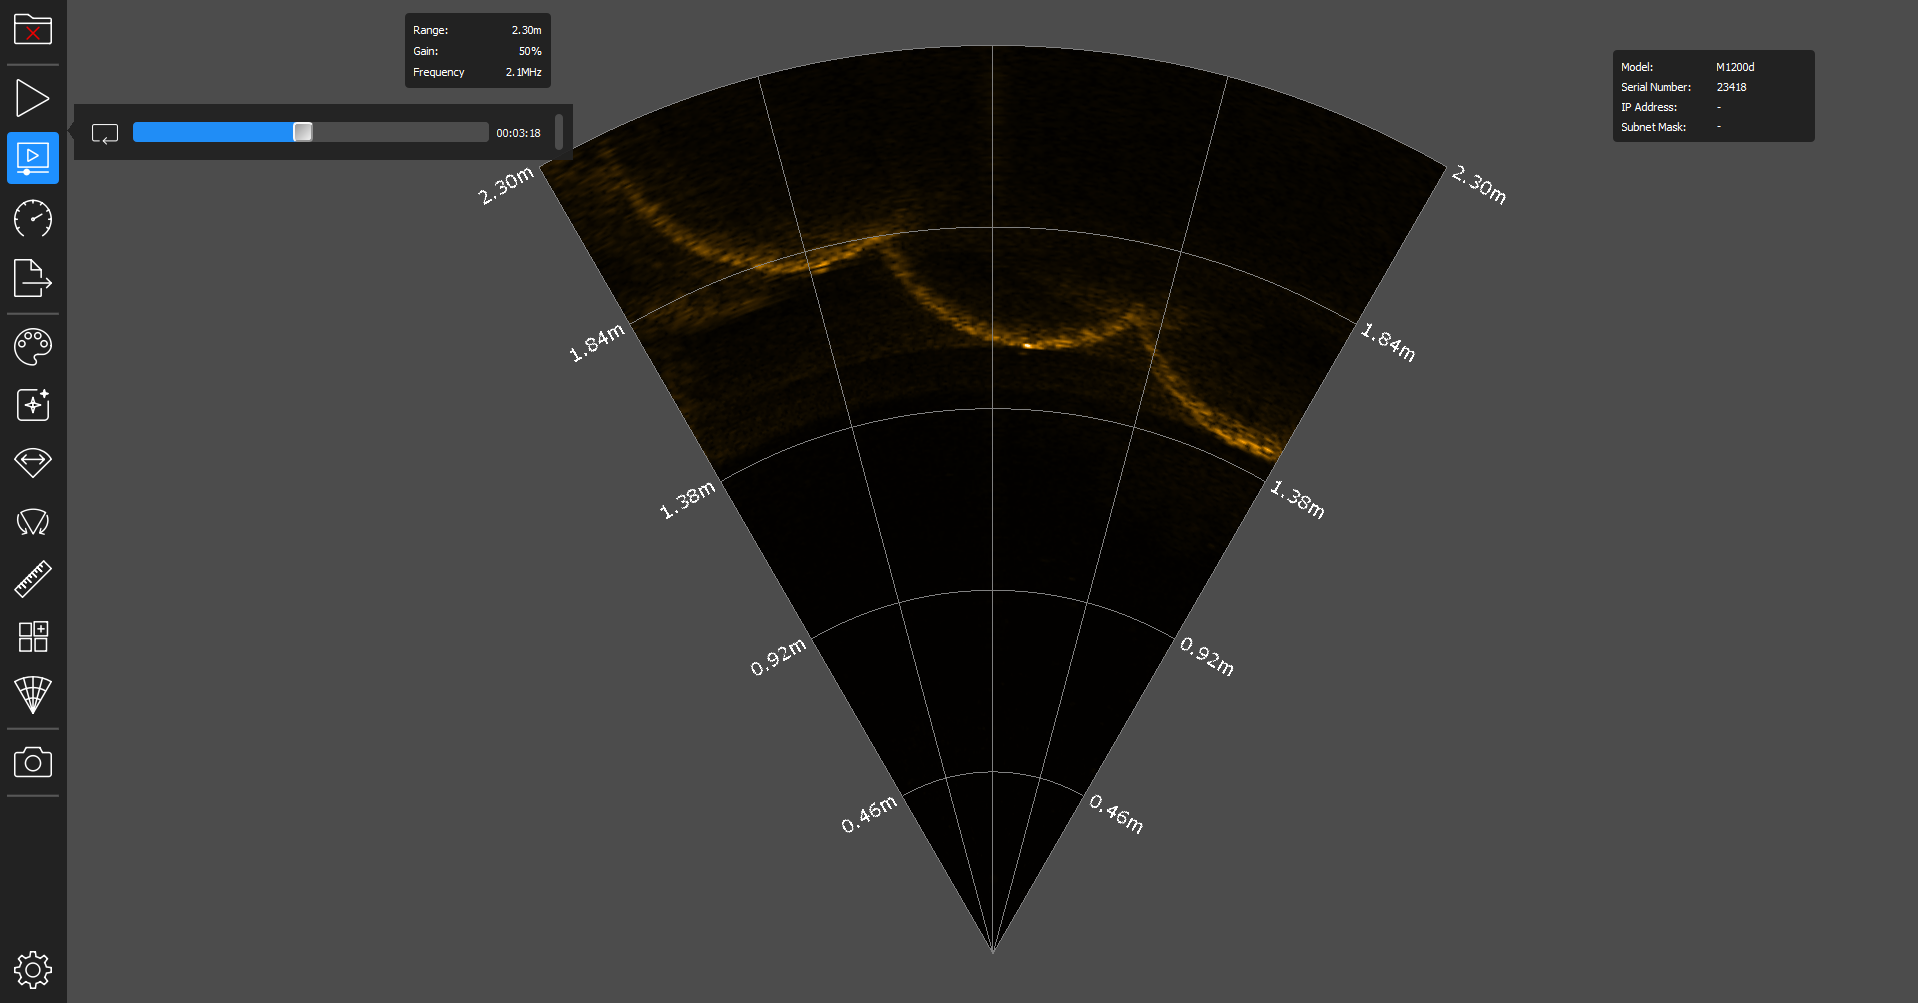The image size is (1918, 1003).
Task: Toggle loop playback icon beside progress bar
Action: pyautogui.click(x=105, y=133)
